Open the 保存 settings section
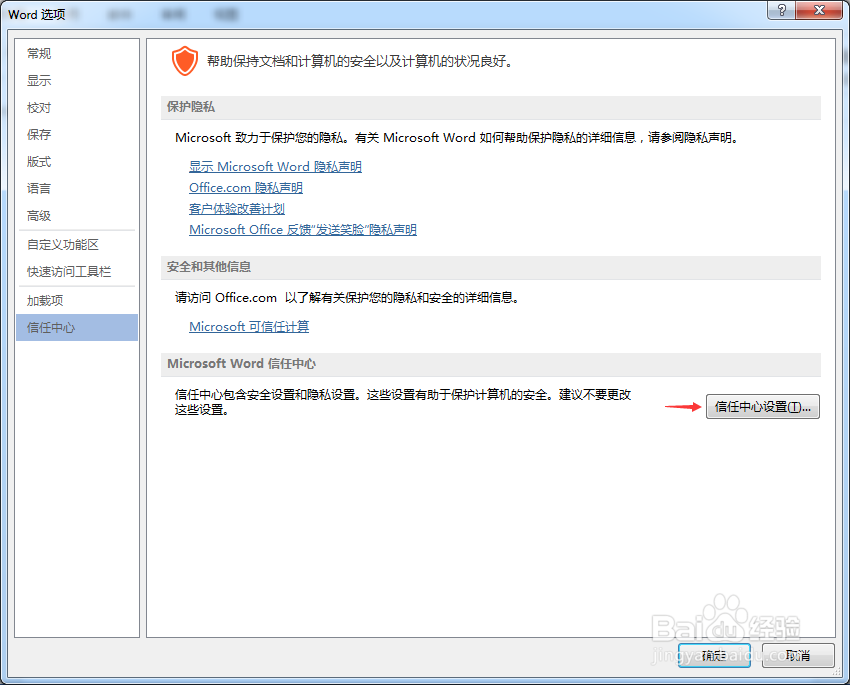 [x=38, y=134]
